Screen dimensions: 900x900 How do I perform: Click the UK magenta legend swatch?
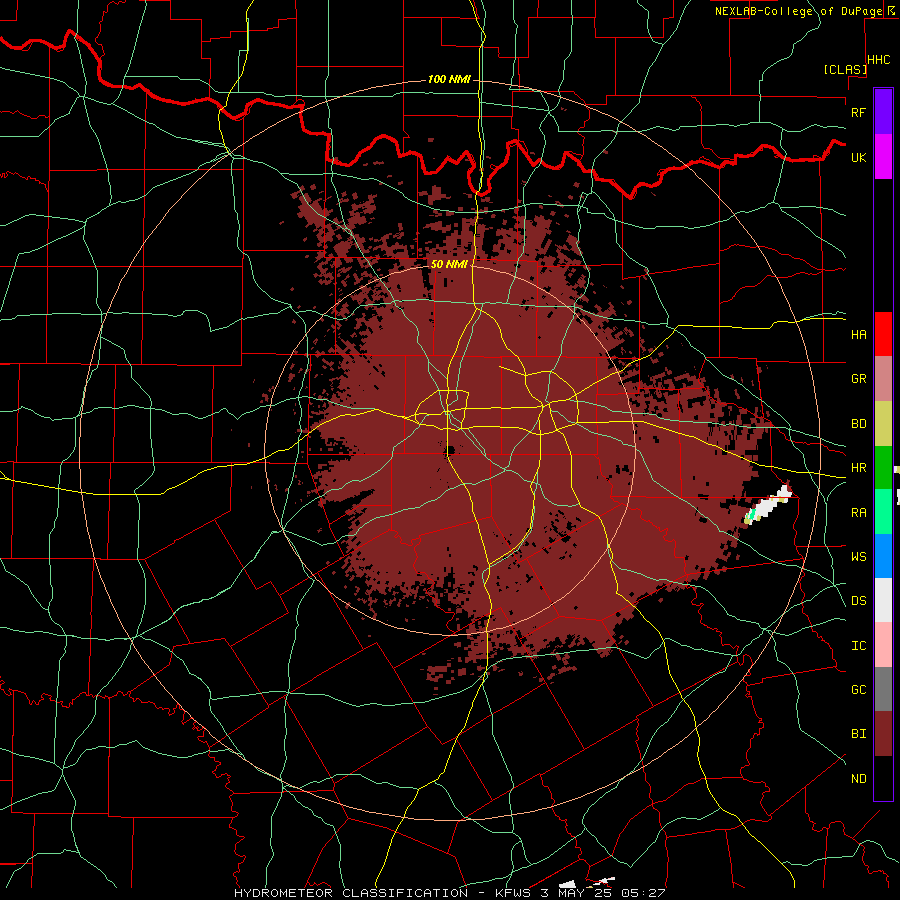pyautogui.click(x=883, y=157)
